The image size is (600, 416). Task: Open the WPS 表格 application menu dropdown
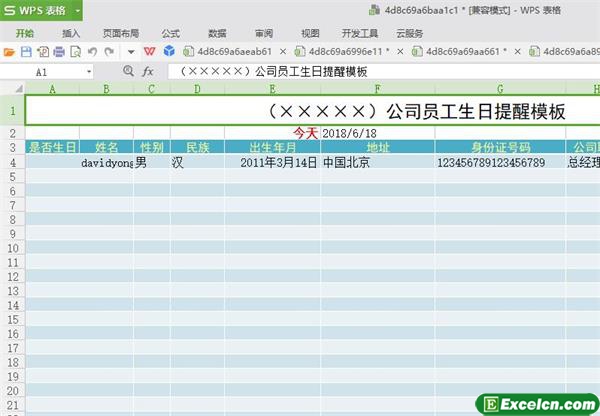(x=78, y=10)
